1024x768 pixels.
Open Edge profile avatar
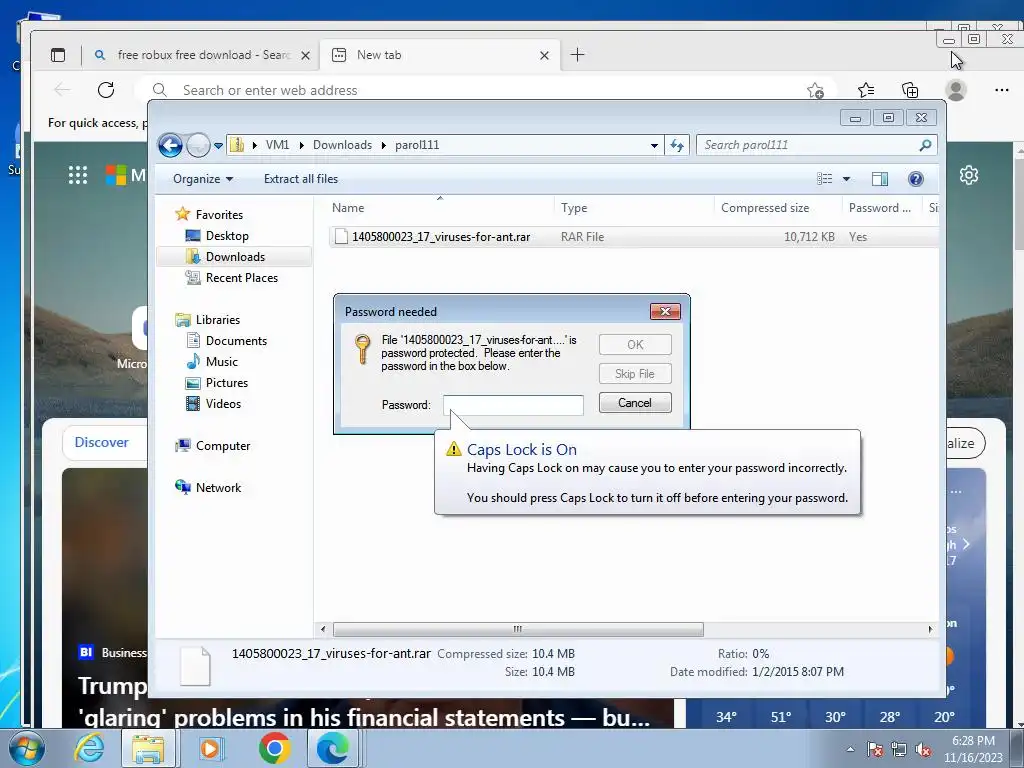tap(956, 90)
